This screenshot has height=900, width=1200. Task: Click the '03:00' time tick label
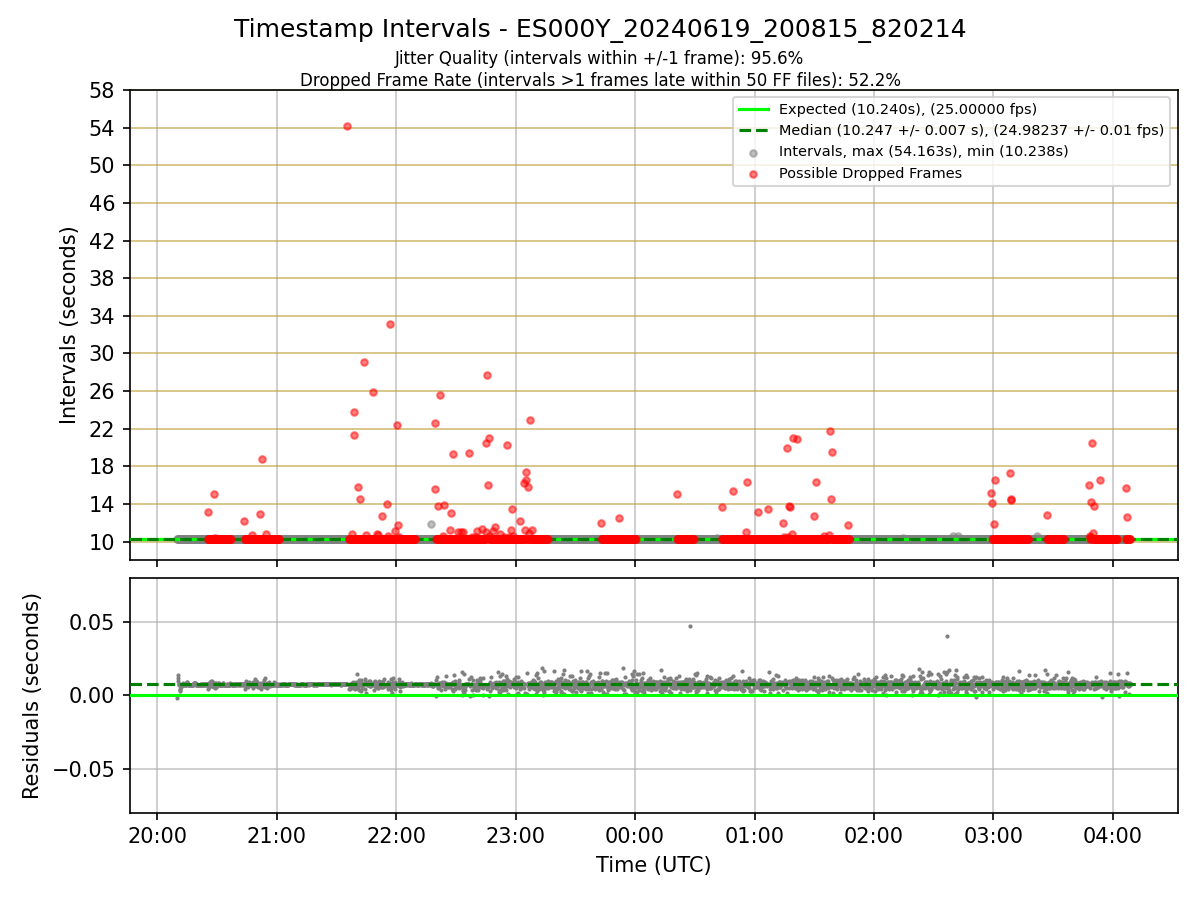(994, 834)
